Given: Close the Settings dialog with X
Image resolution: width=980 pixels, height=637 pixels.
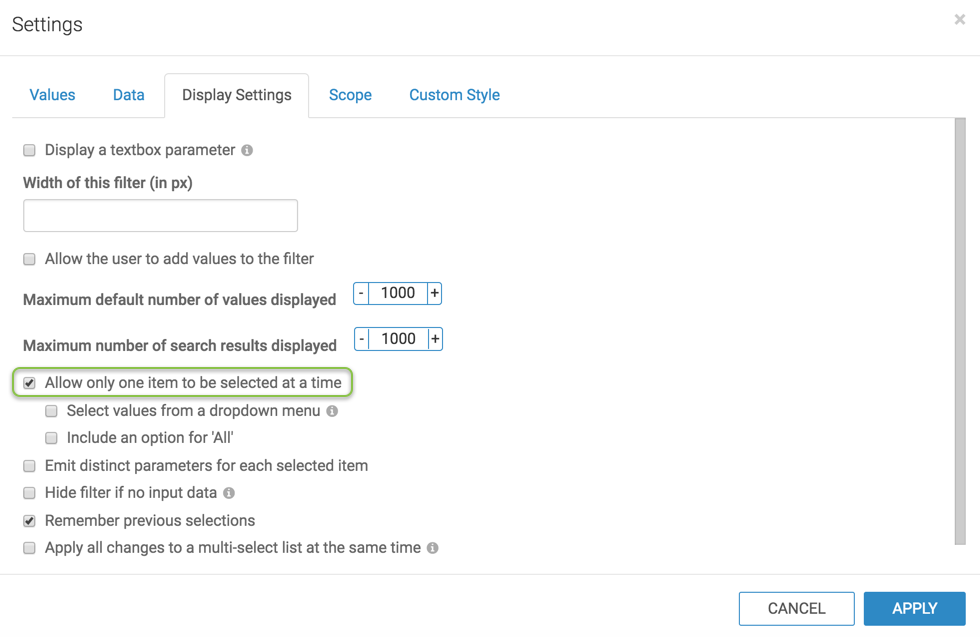Looking at the screenshot, I should [x=959, y=20].
